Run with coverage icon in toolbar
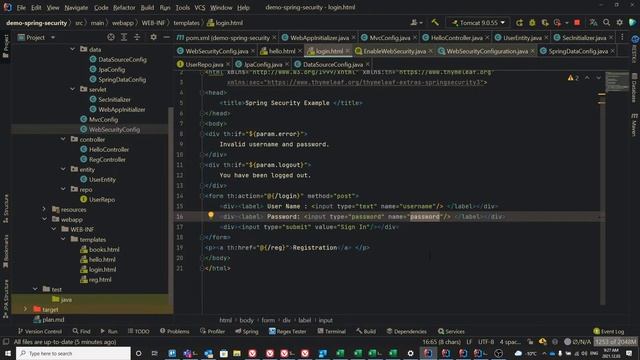The width and height of the screenshot is (640, 360). [x=544, y=23]
